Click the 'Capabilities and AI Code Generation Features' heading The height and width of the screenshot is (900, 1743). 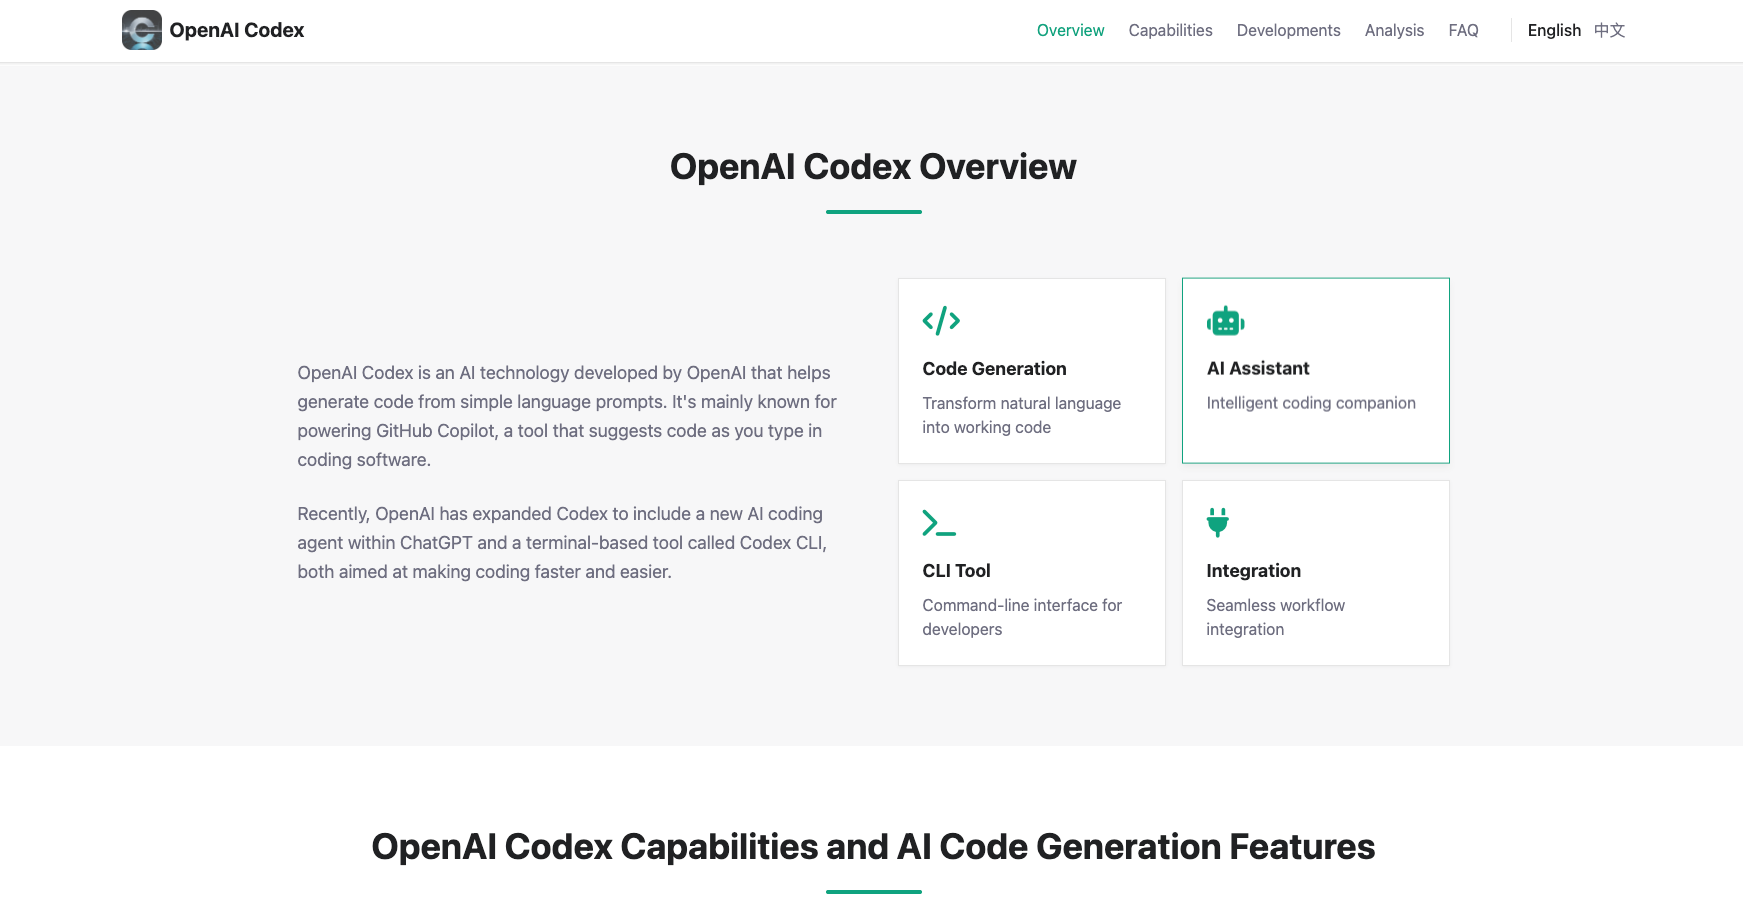pyautogui.click(x=873, y=847)
